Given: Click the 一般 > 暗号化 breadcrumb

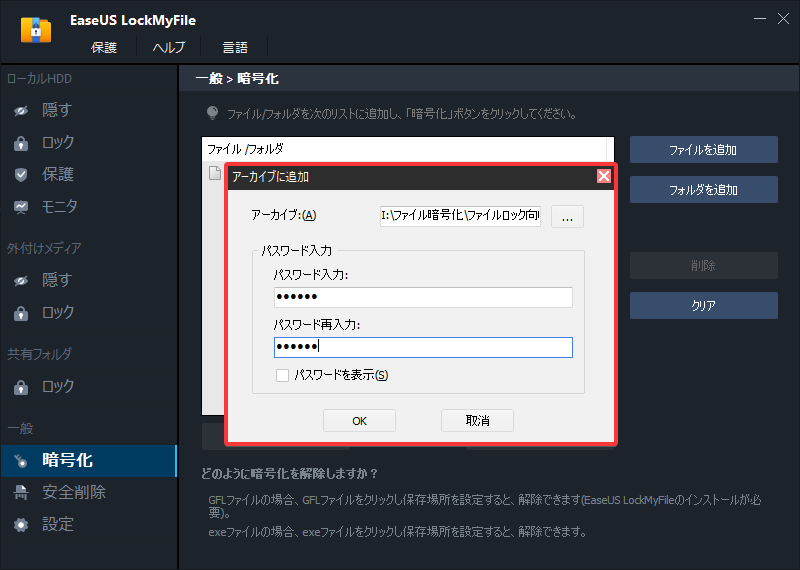Looking at the screenshot, I should pyautogui.click(x=237, y=79).
